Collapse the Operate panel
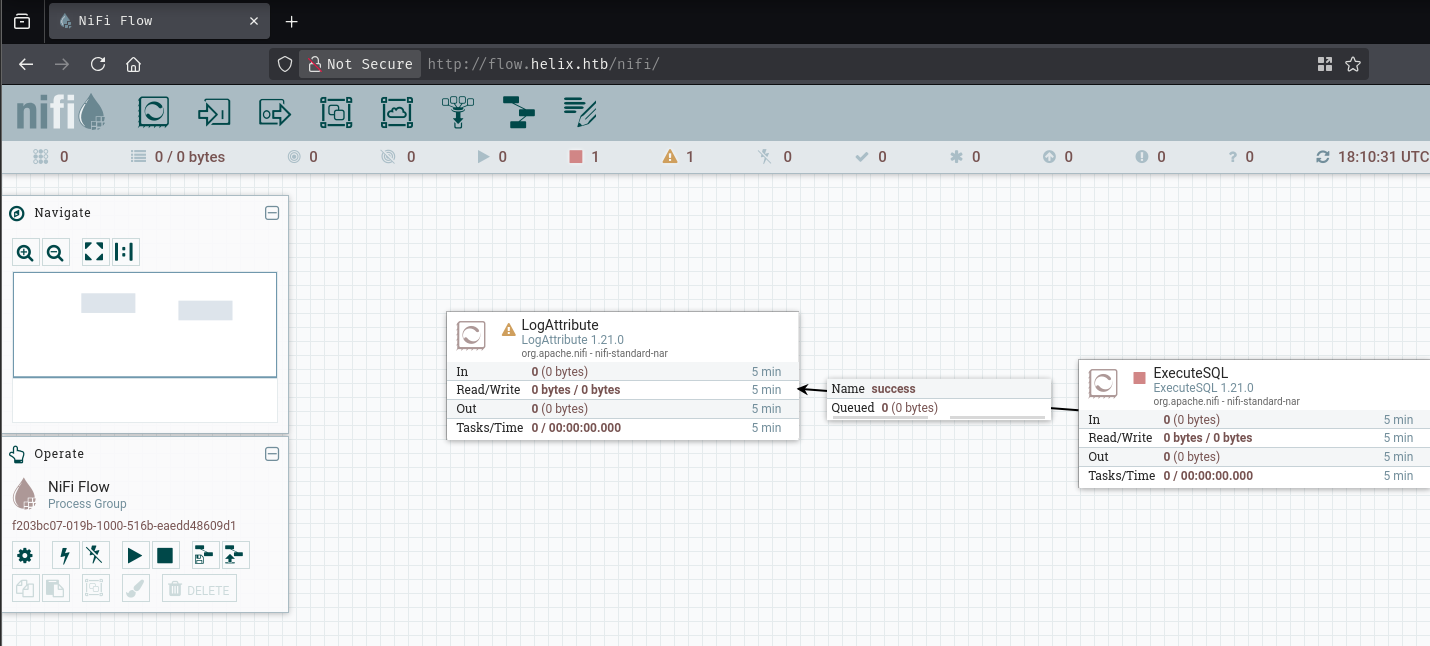Screen dimensions: 1430x646 [x=271, y=454]
